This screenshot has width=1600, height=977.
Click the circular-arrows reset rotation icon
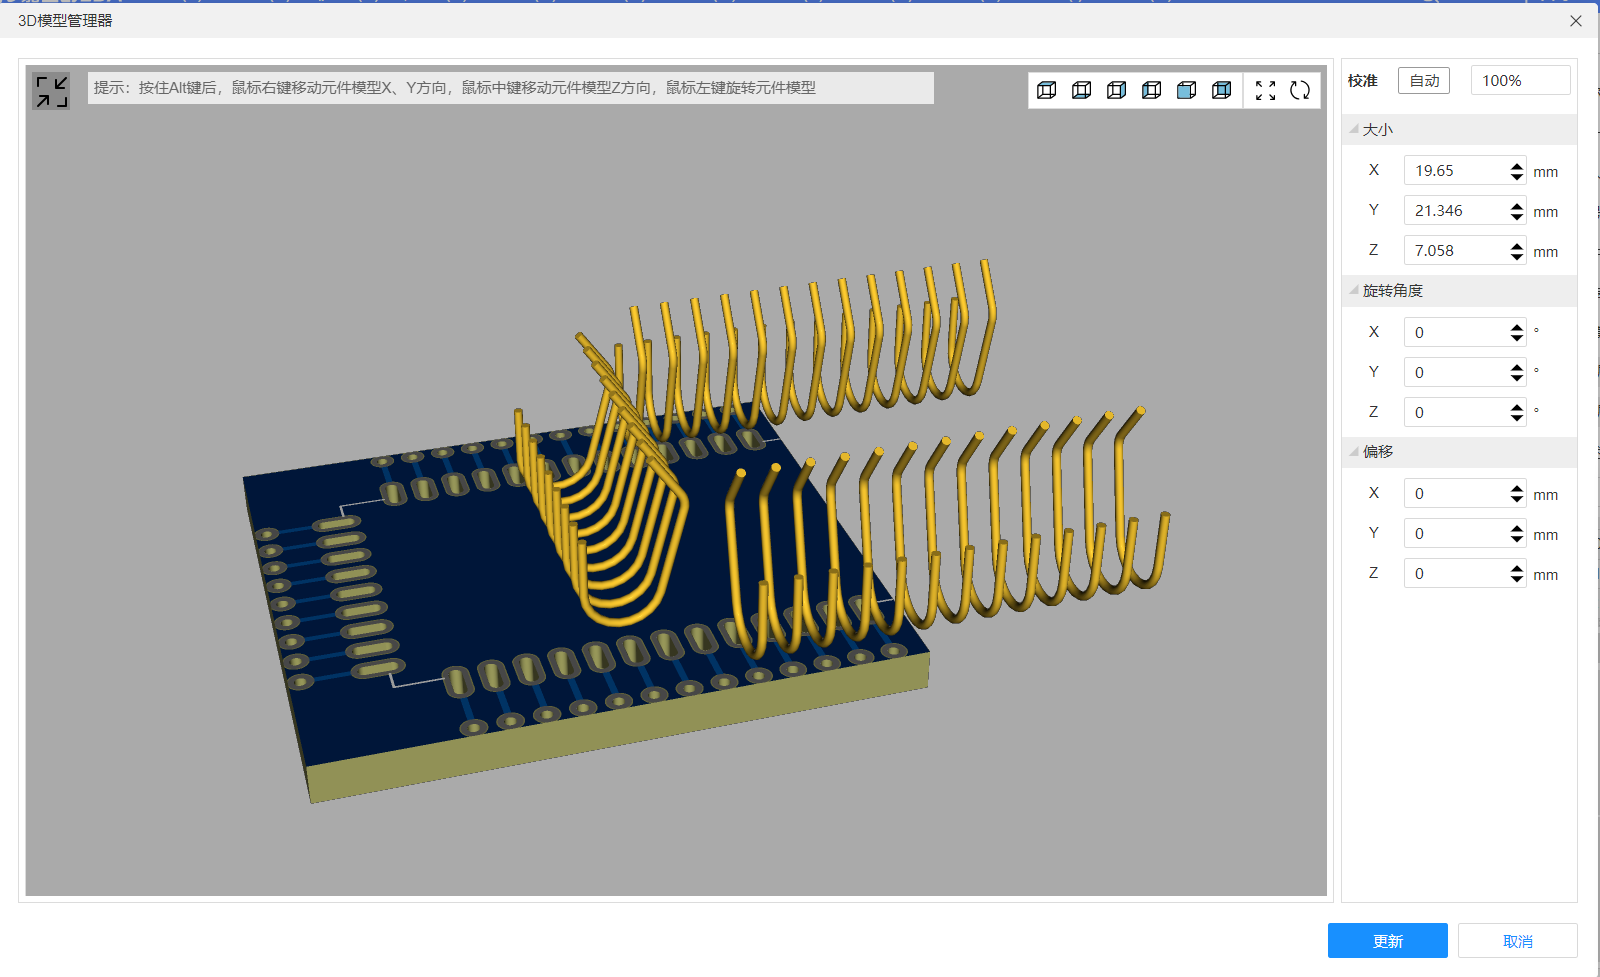(1300, 90)
